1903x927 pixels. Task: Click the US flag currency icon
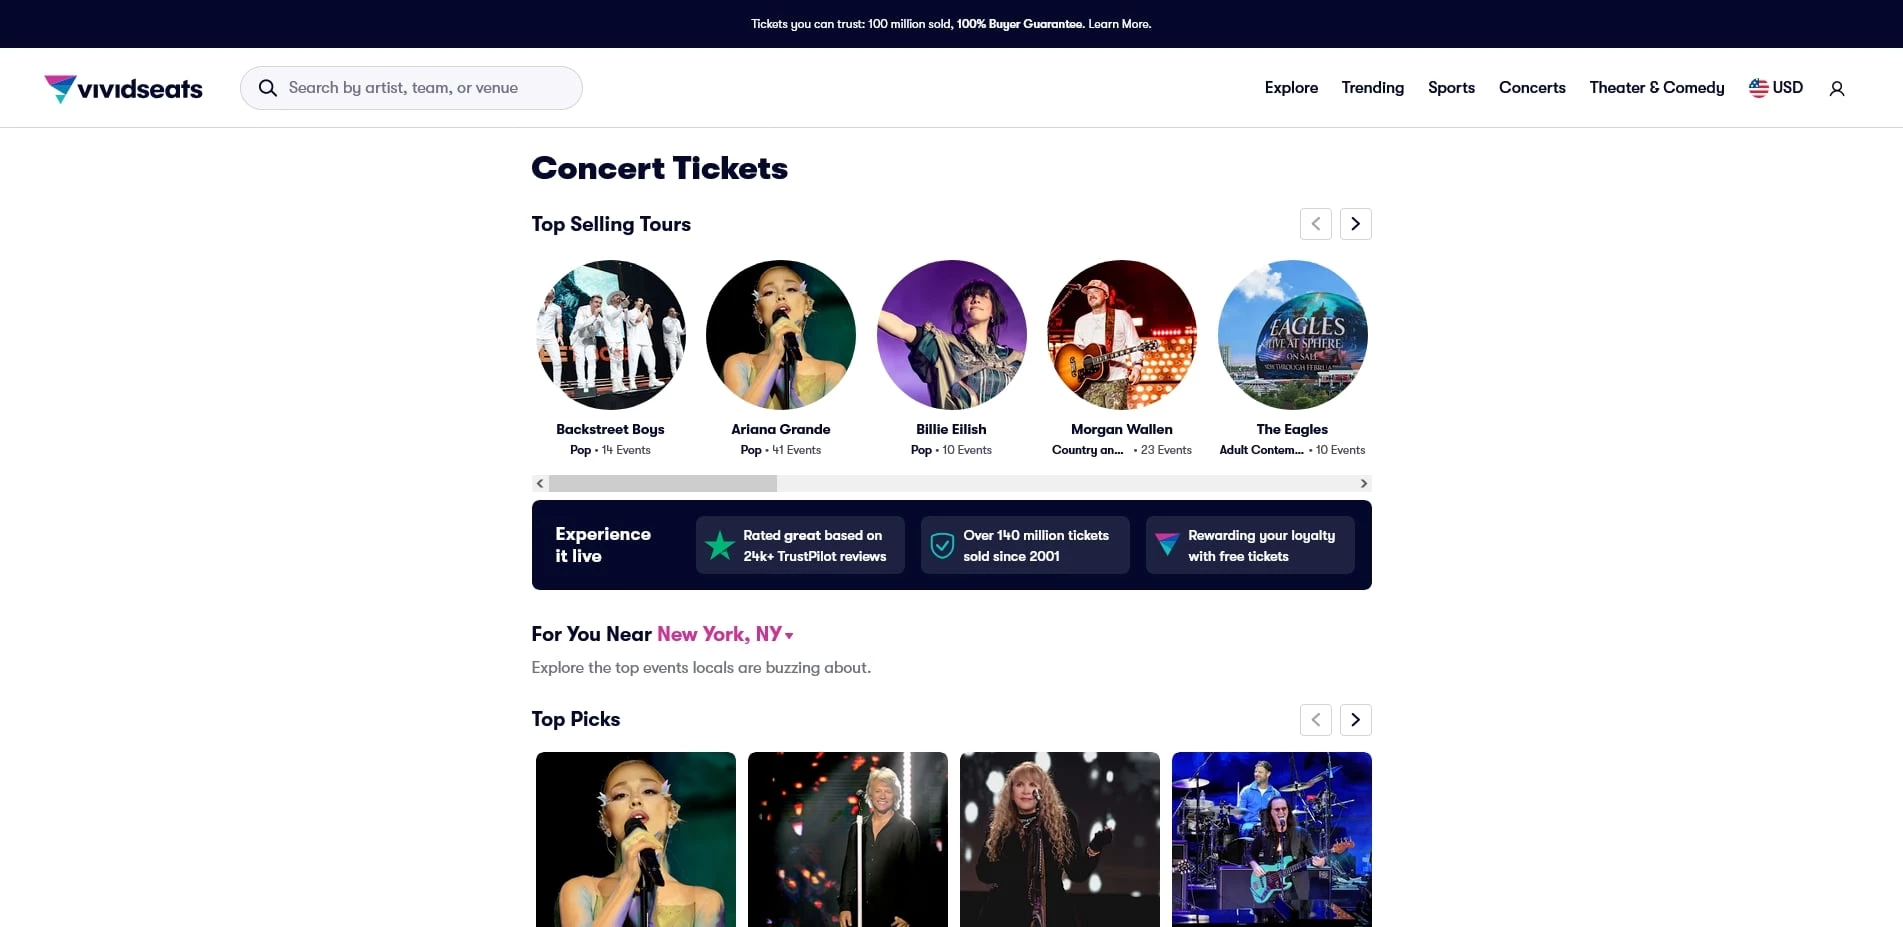click(x=1758, y=88)
